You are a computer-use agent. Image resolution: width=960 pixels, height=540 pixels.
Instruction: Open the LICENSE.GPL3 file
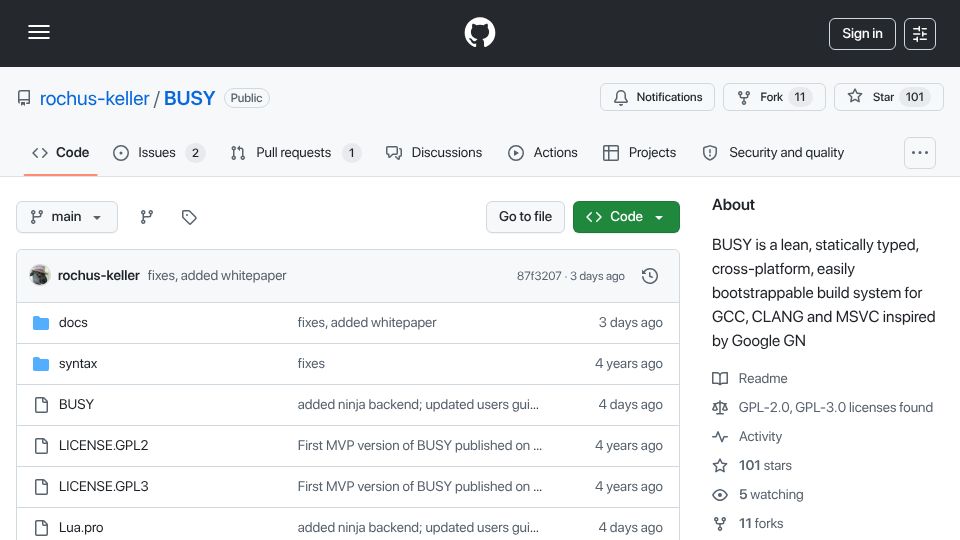click(103, 487)
